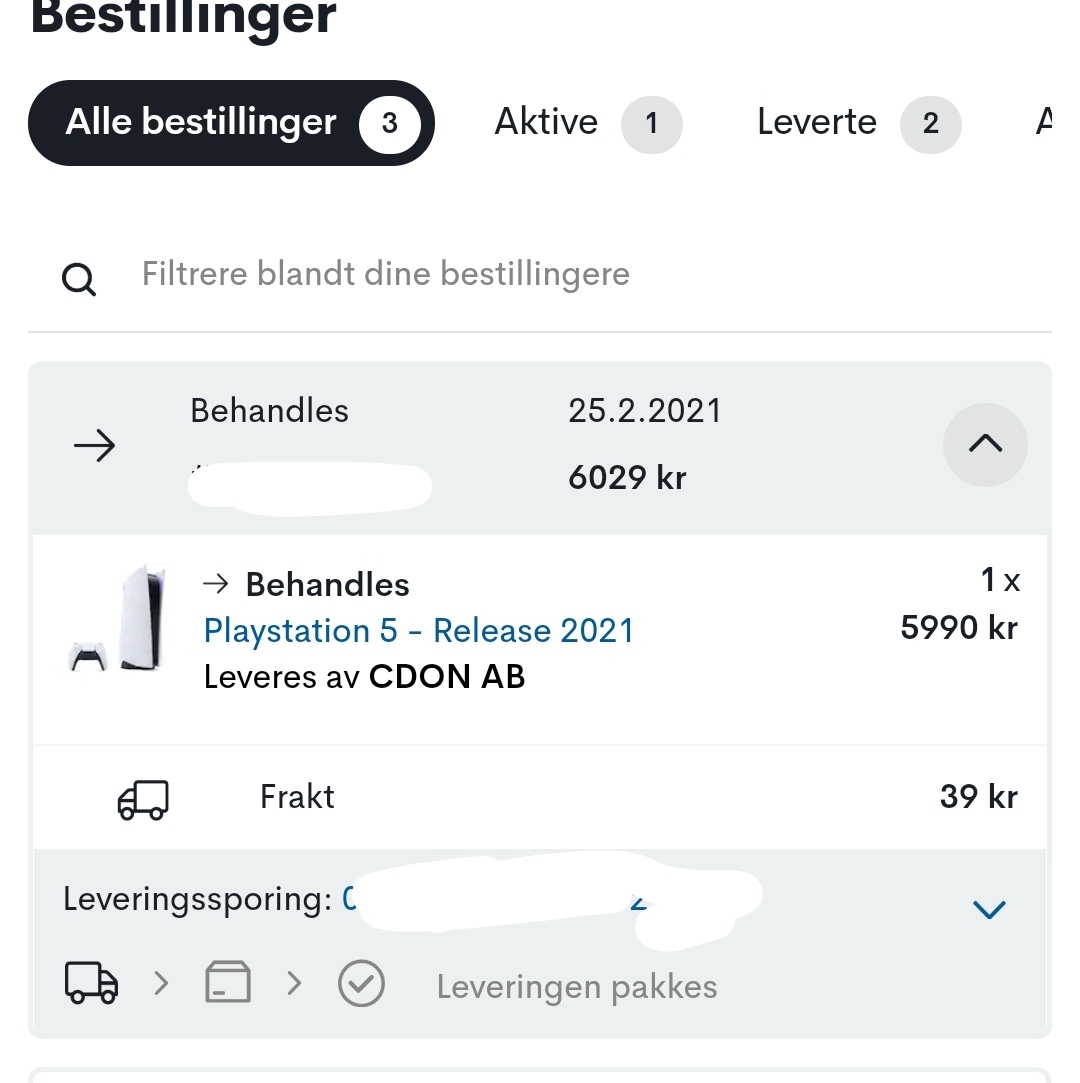
Task: Click the Frakt delivery truck icon
Action: [143, 800]
